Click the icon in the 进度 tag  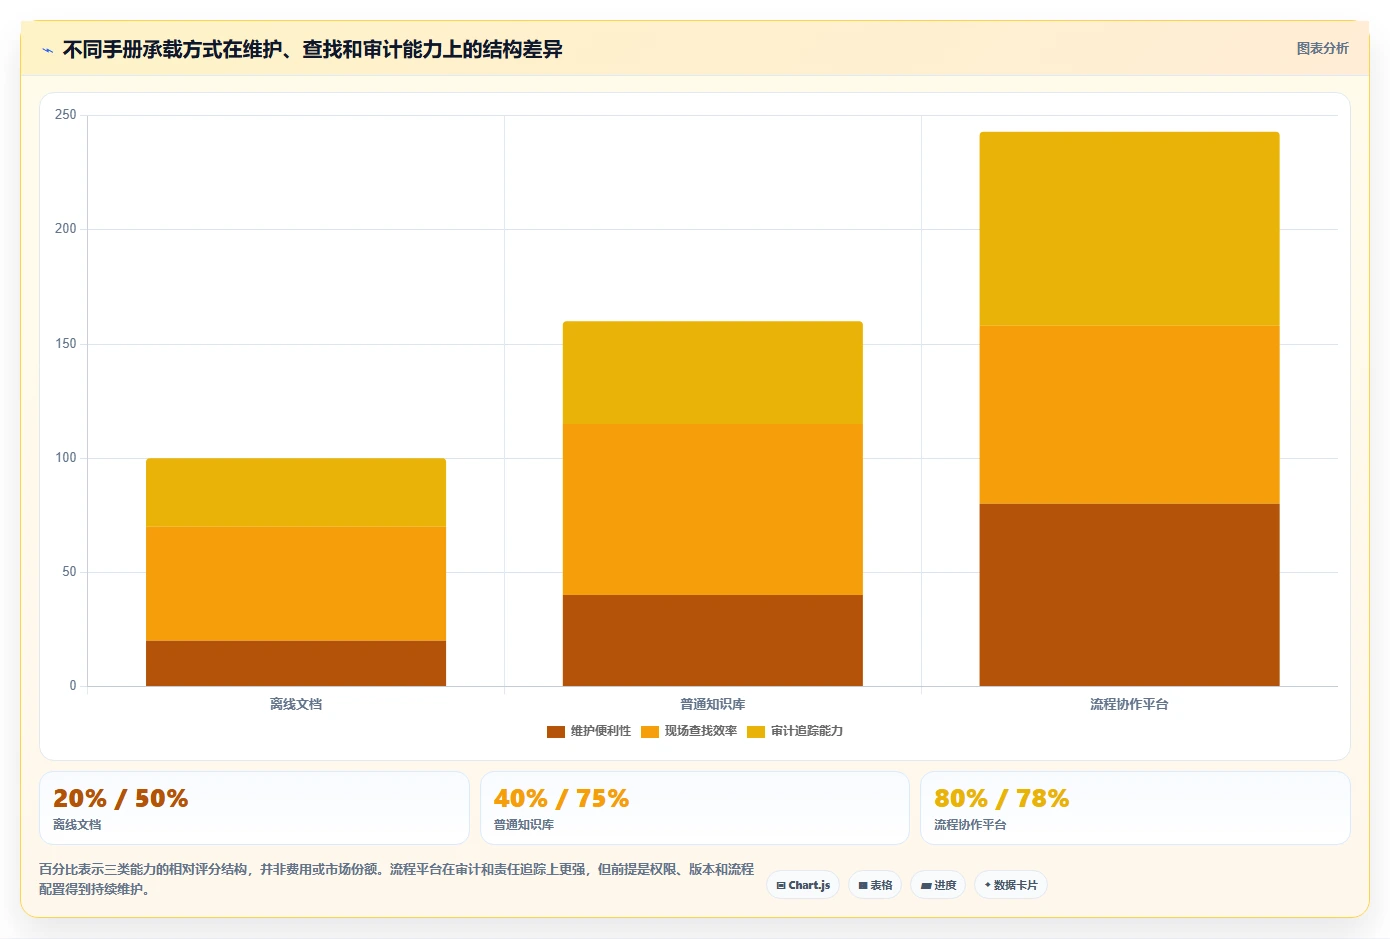coord(926,886)
